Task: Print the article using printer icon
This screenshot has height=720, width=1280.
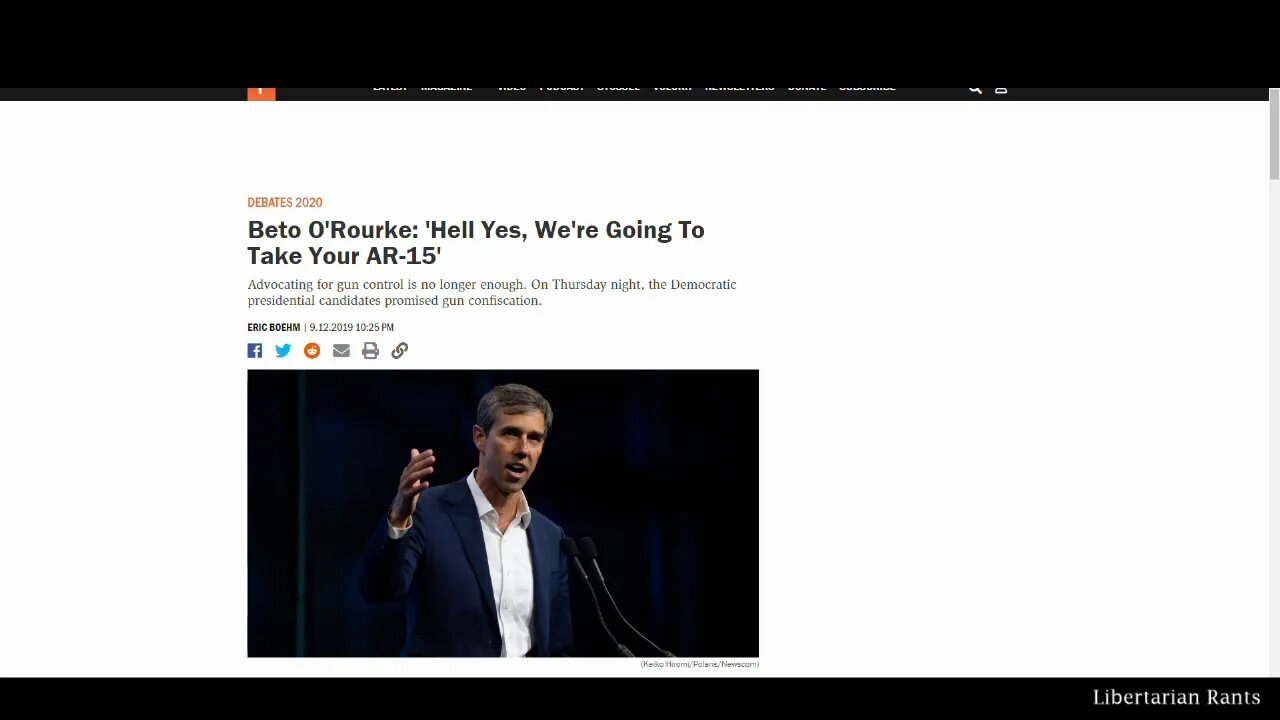Action: (x=370, y=351)
